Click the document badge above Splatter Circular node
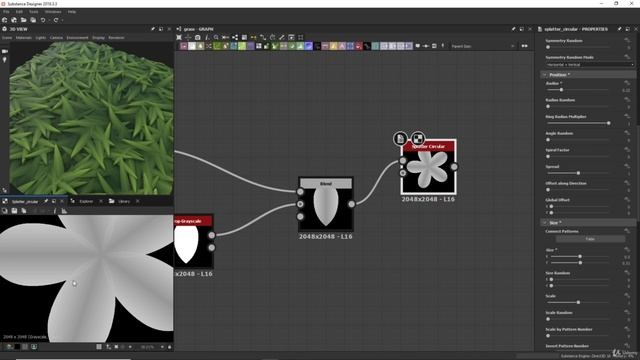640x360 pixels. pyautogui.click(x=400, y=139)
